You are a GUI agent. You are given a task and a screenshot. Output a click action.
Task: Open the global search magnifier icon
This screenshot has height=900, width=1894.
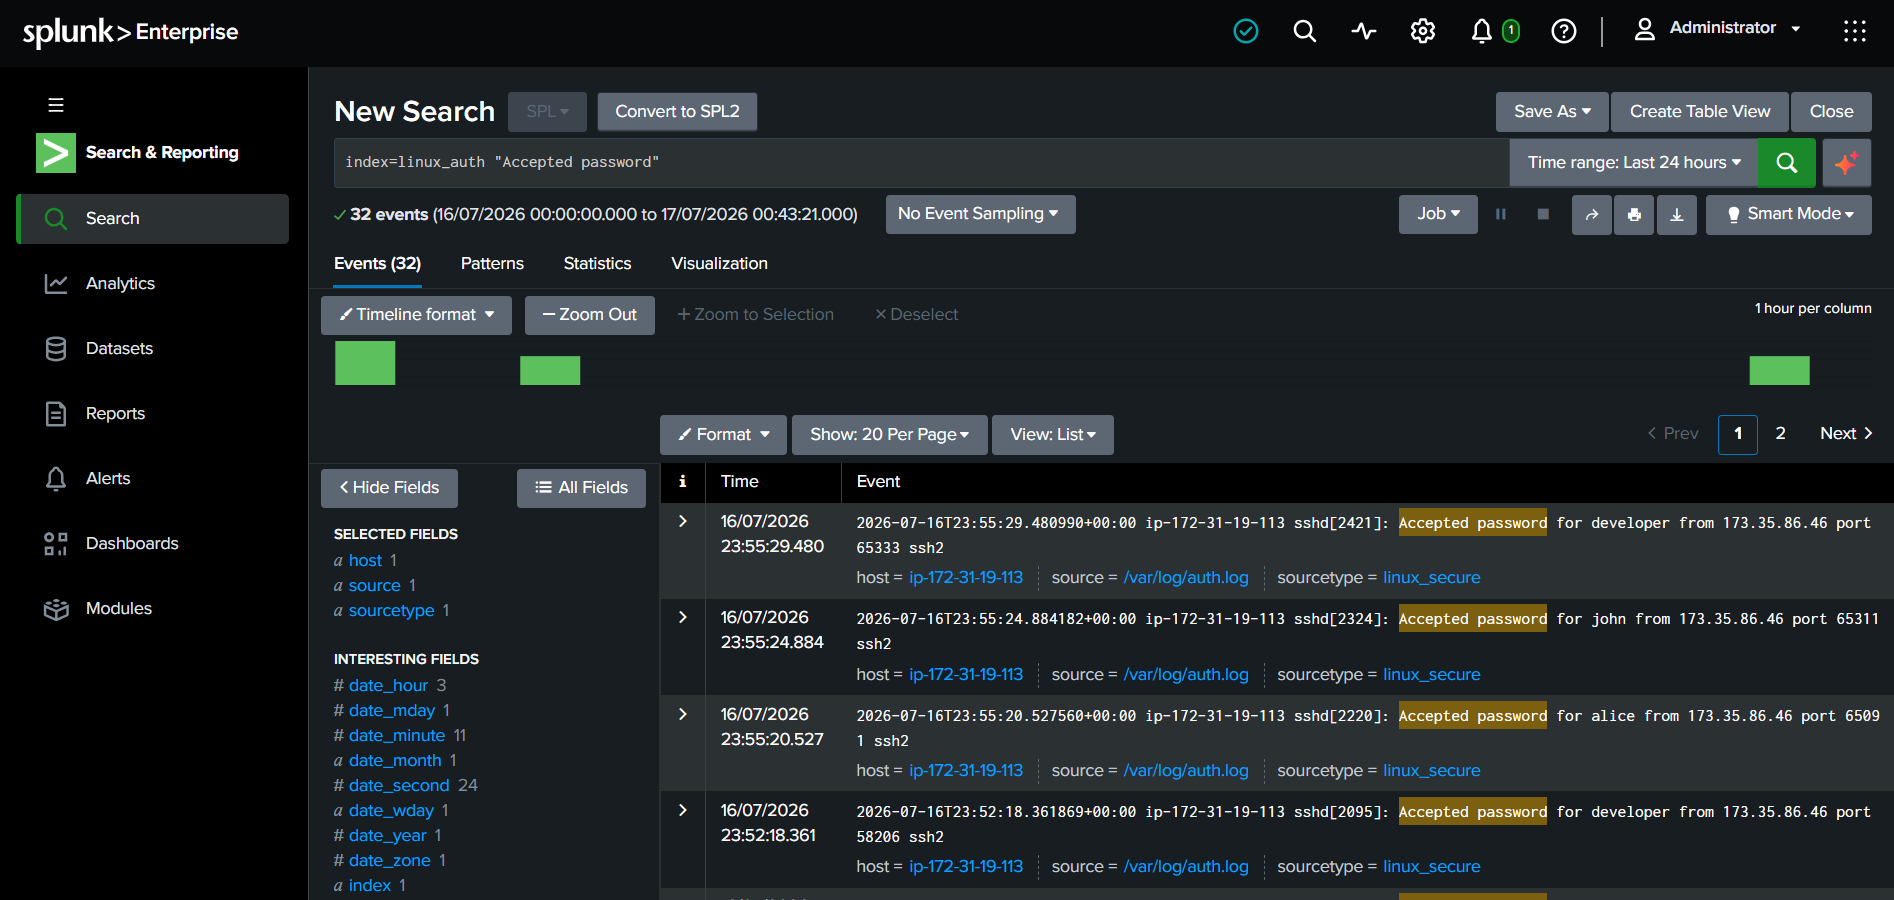(x=1305, y=32)
